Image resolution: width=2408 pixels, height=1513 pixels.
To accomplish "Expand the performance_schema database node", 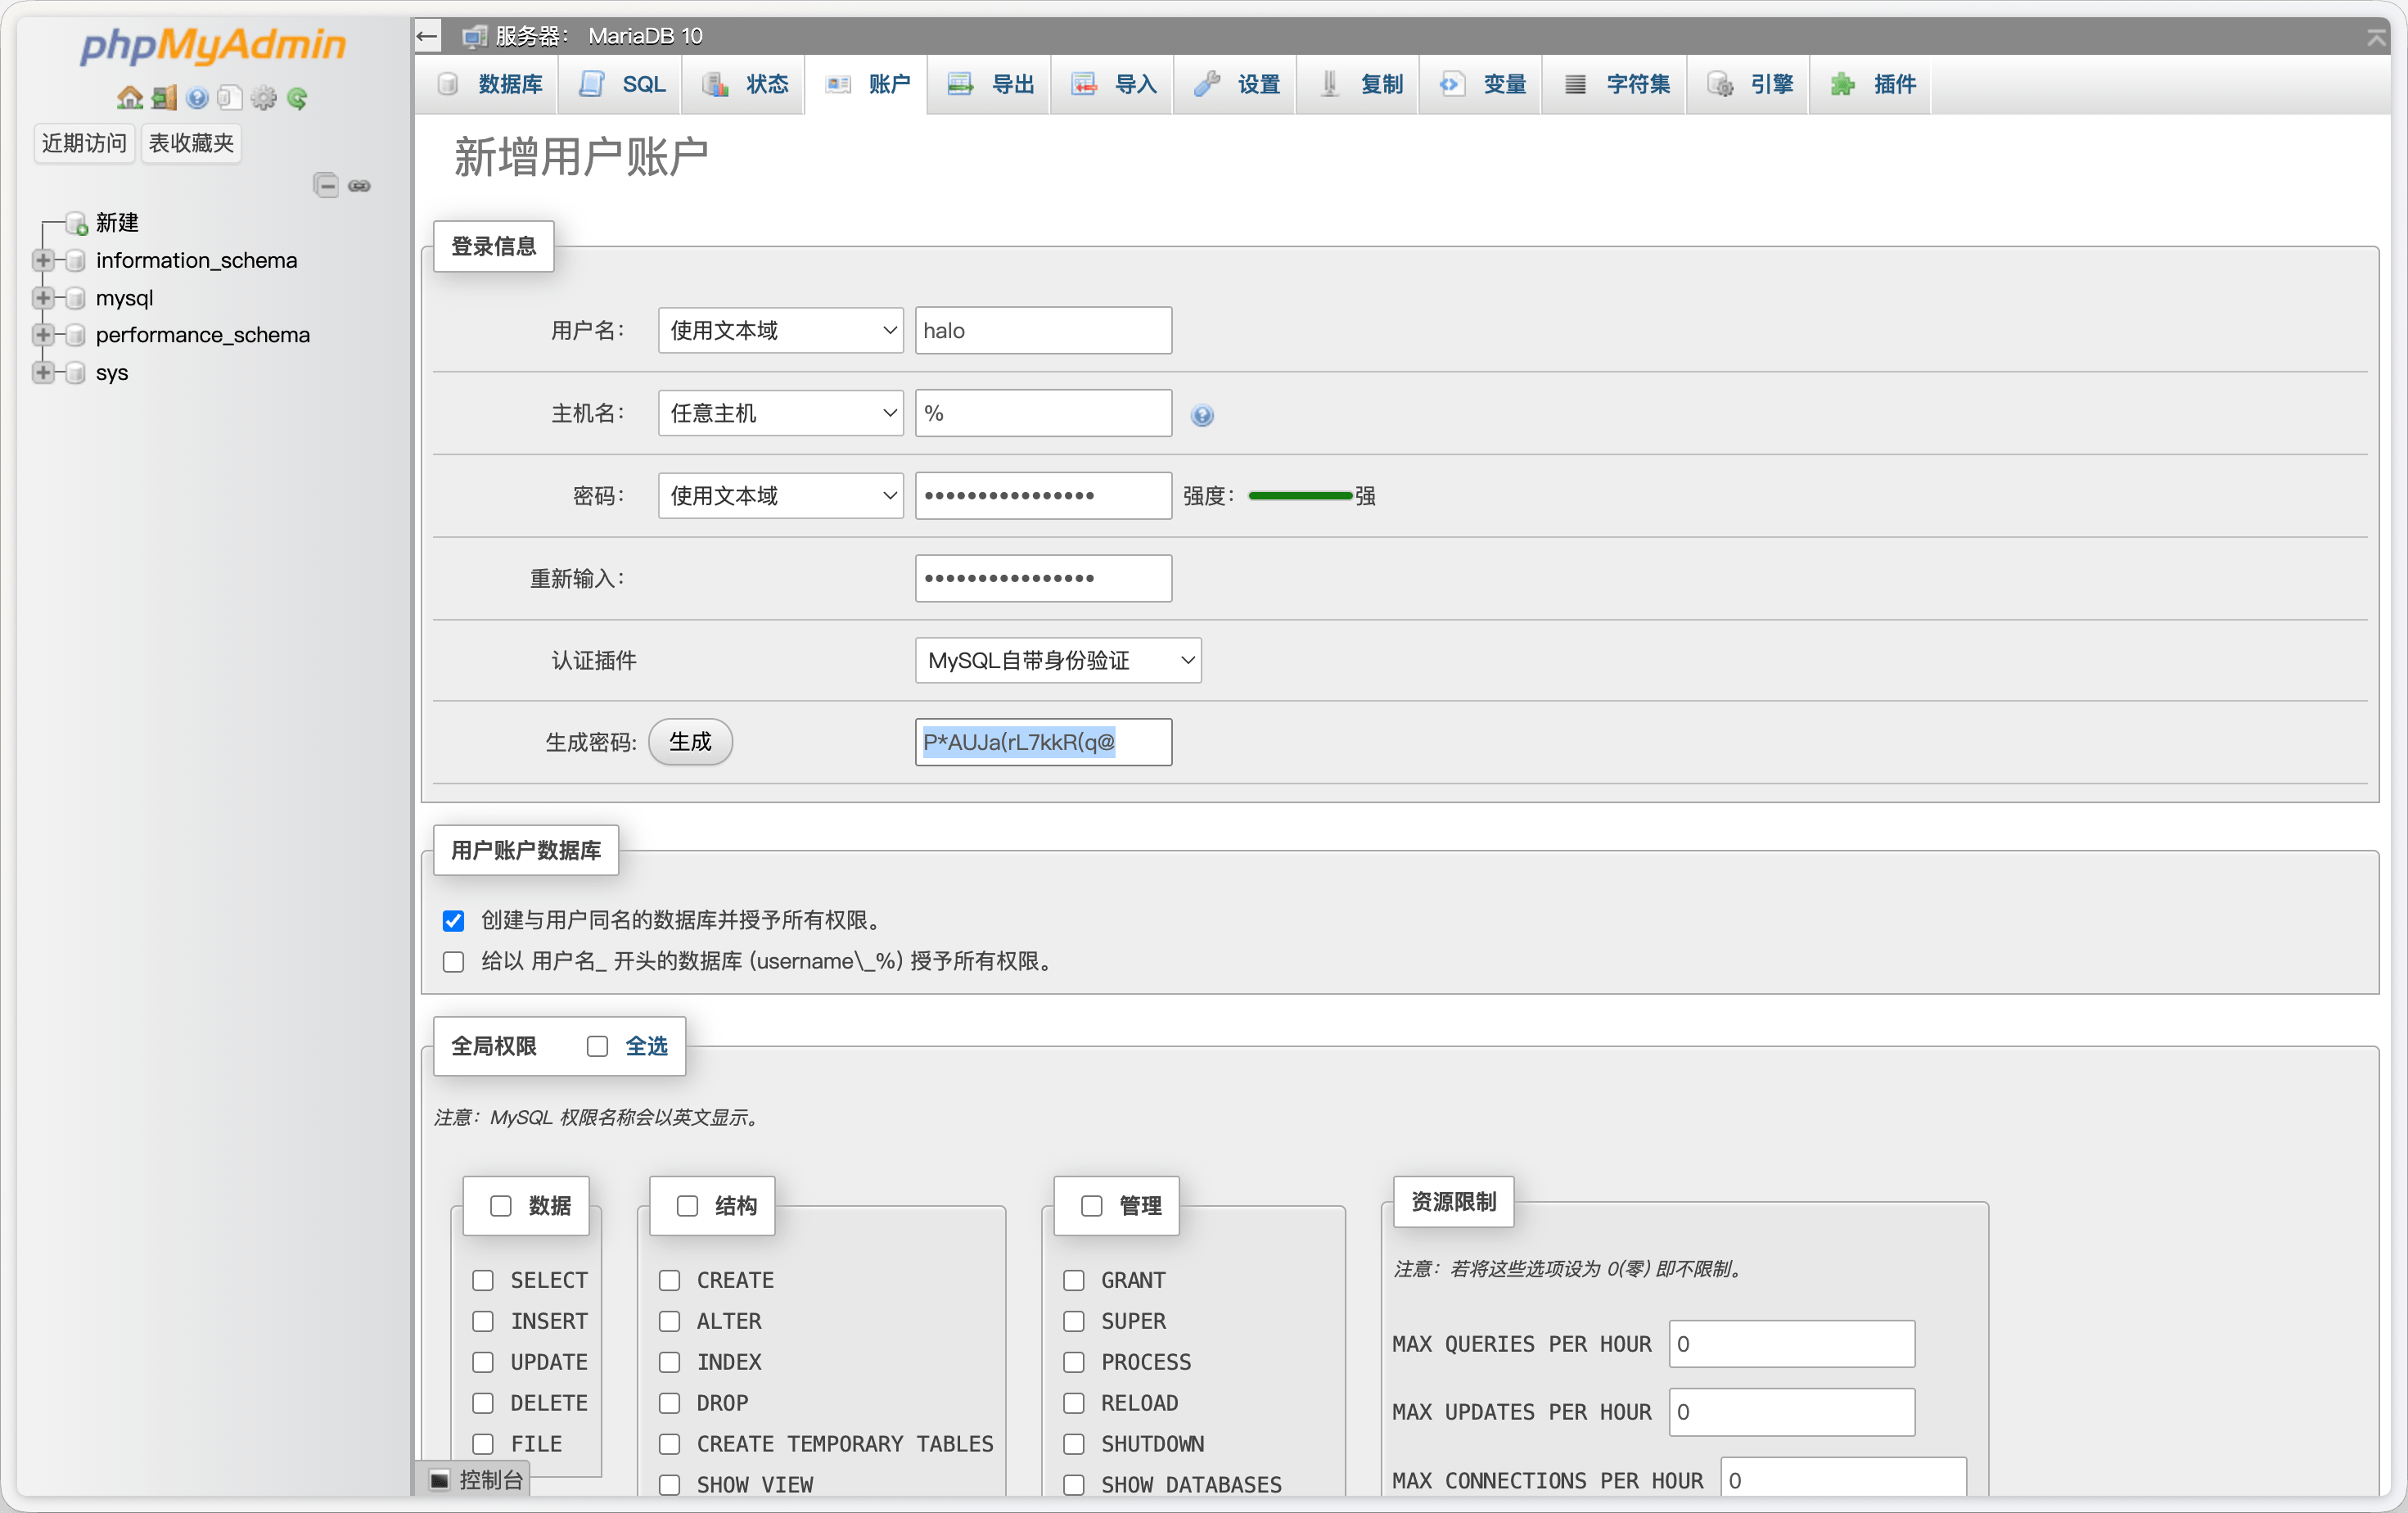I will click(x=43, y=335).
